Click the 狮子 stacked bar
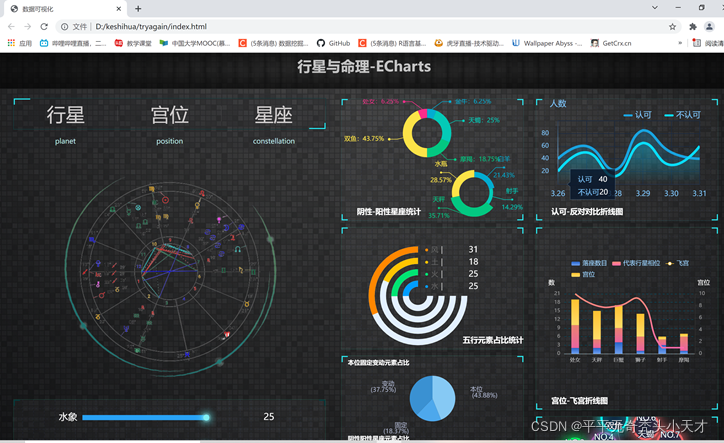 [x=640, y=334]
